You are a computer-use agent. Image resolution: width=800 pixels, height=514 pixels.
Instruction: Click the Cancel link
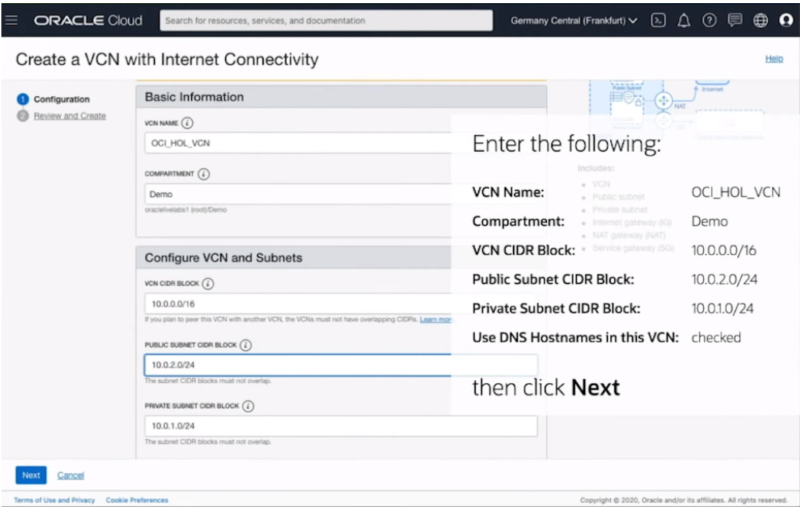coord(70,475)
